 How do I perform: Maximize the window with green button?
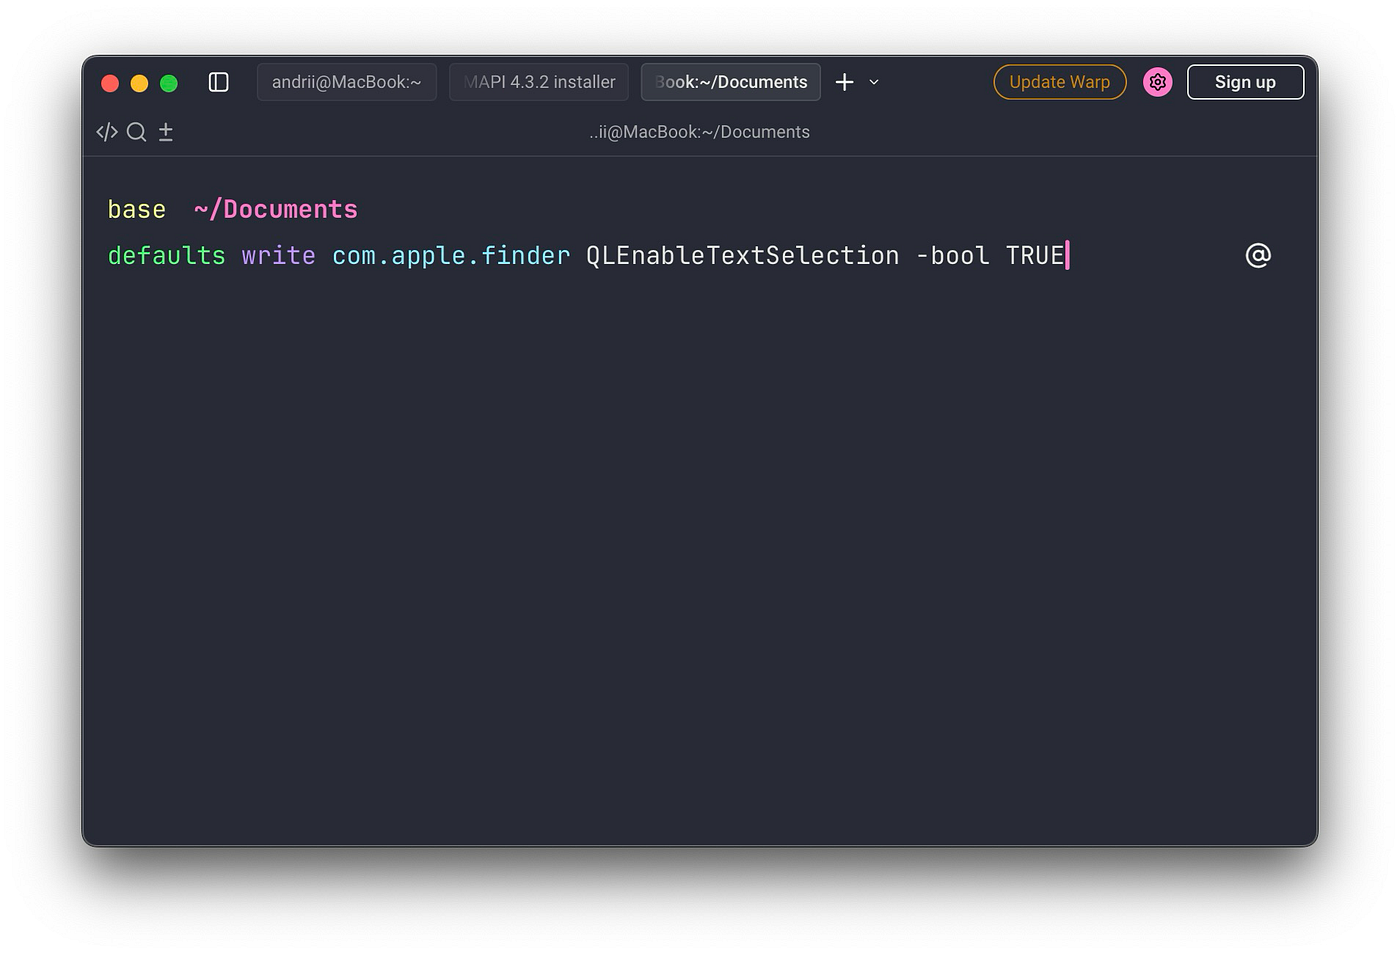coord(169,83)
